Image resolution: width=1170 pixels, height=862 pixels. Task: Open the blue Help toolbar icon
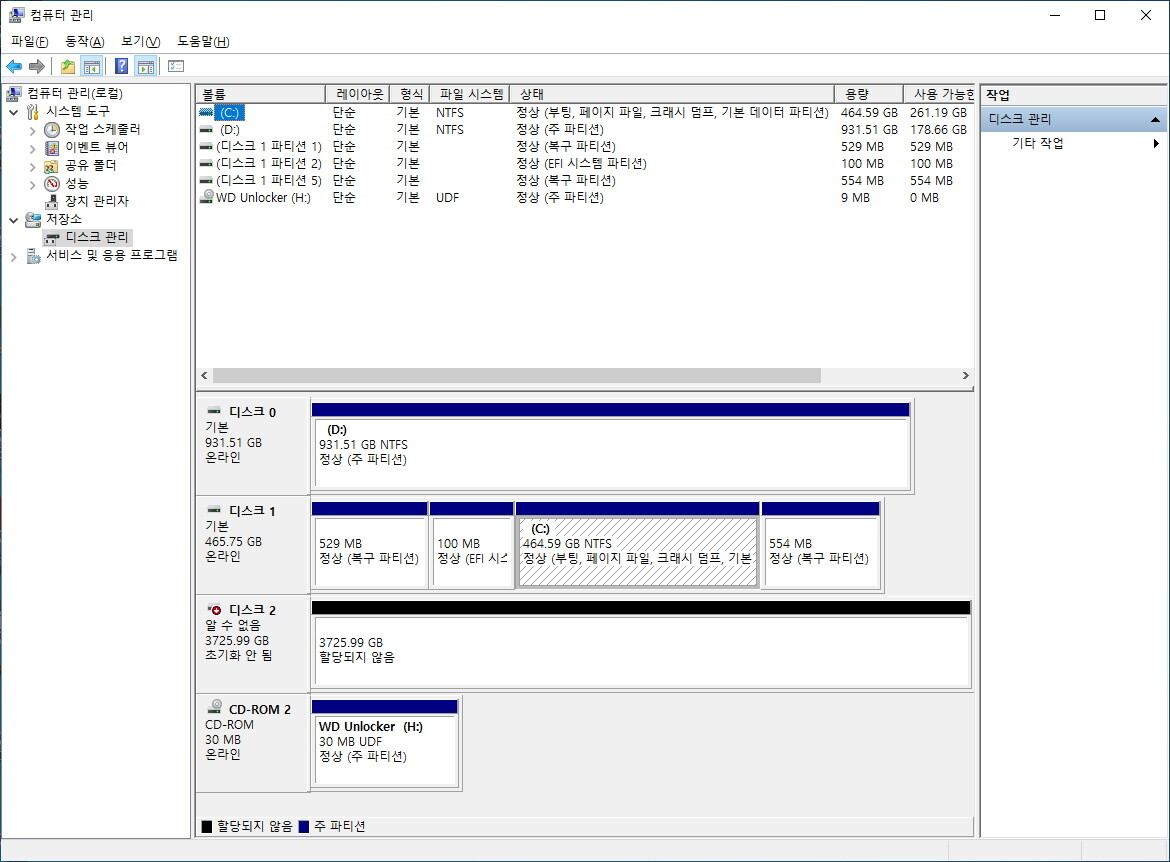(x=122, y=66)
